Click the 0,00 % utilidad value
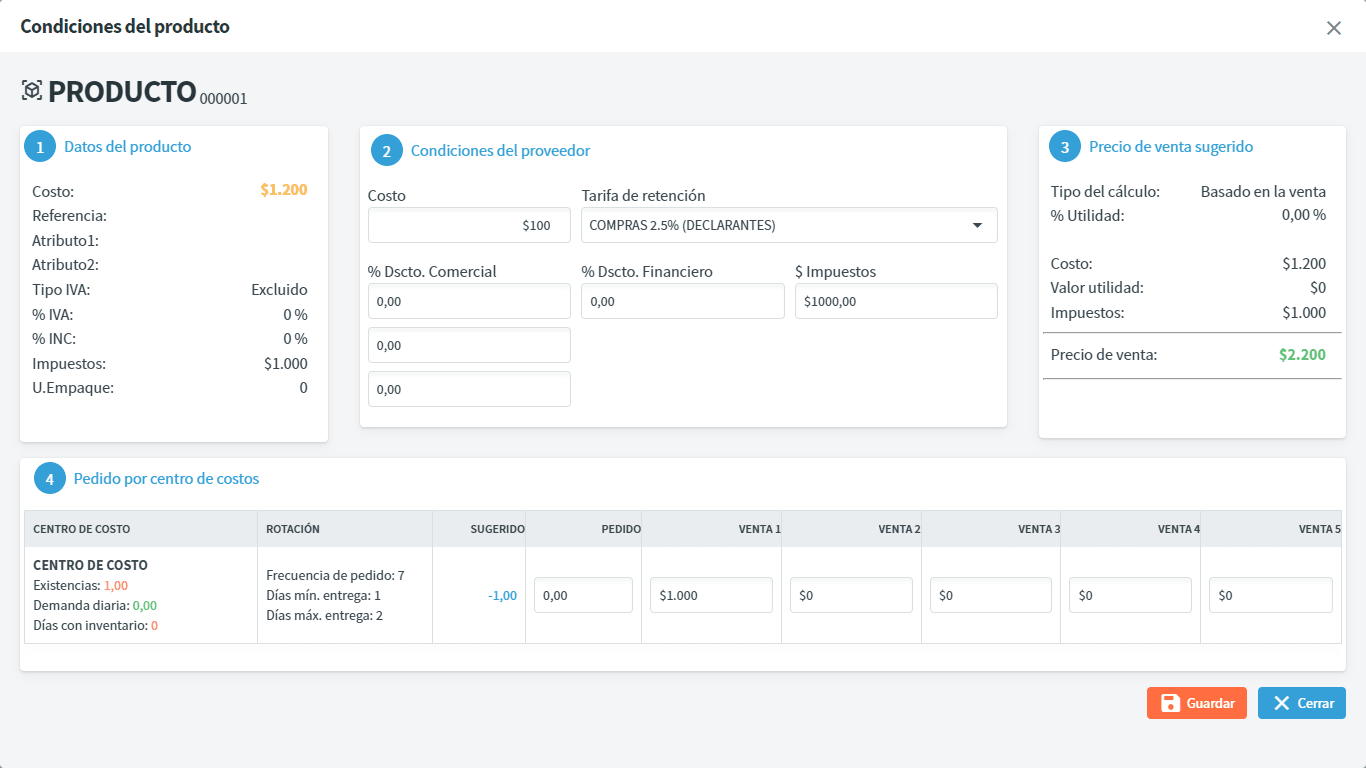This screenshot has height=768, width=1366. click(1303, 215)
